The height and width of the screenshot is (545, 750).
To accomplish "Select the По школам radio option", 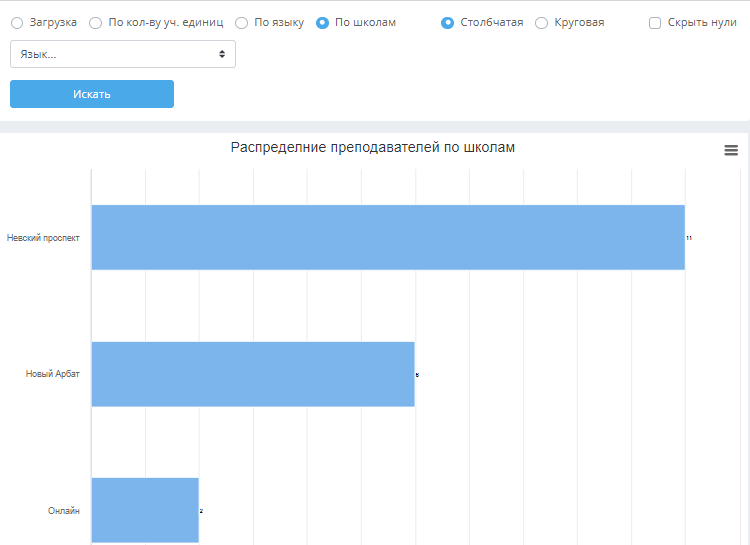I will tap(322, 23).
